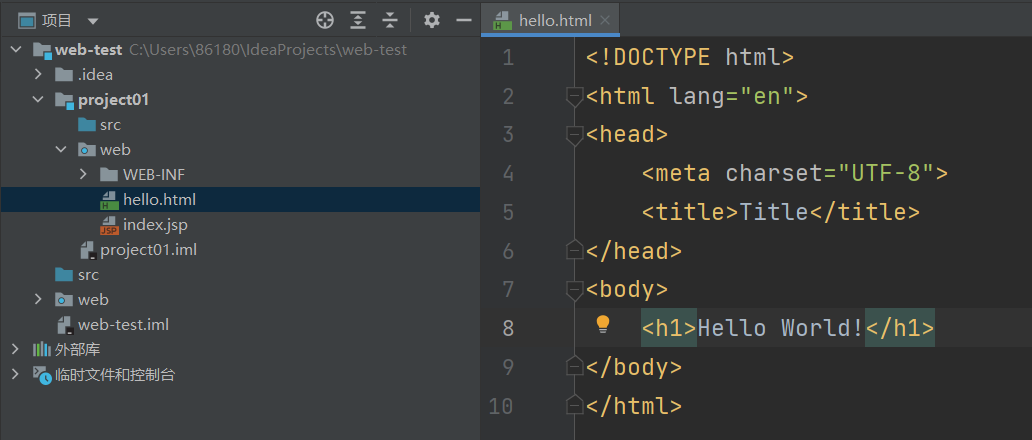
Task: Click the yellow lightbulb intention icon
Action: (603, 324)
